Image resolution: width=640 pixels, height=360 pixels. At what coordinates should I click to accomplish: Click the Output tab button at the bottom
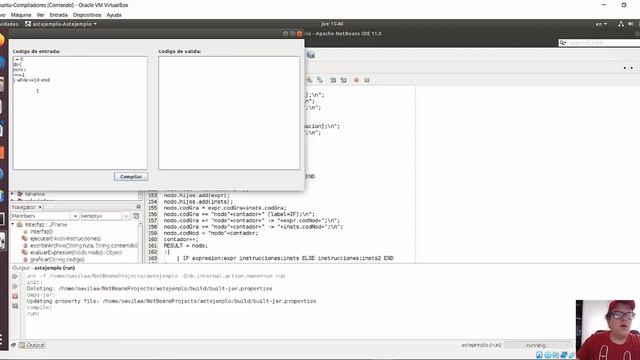32,345
